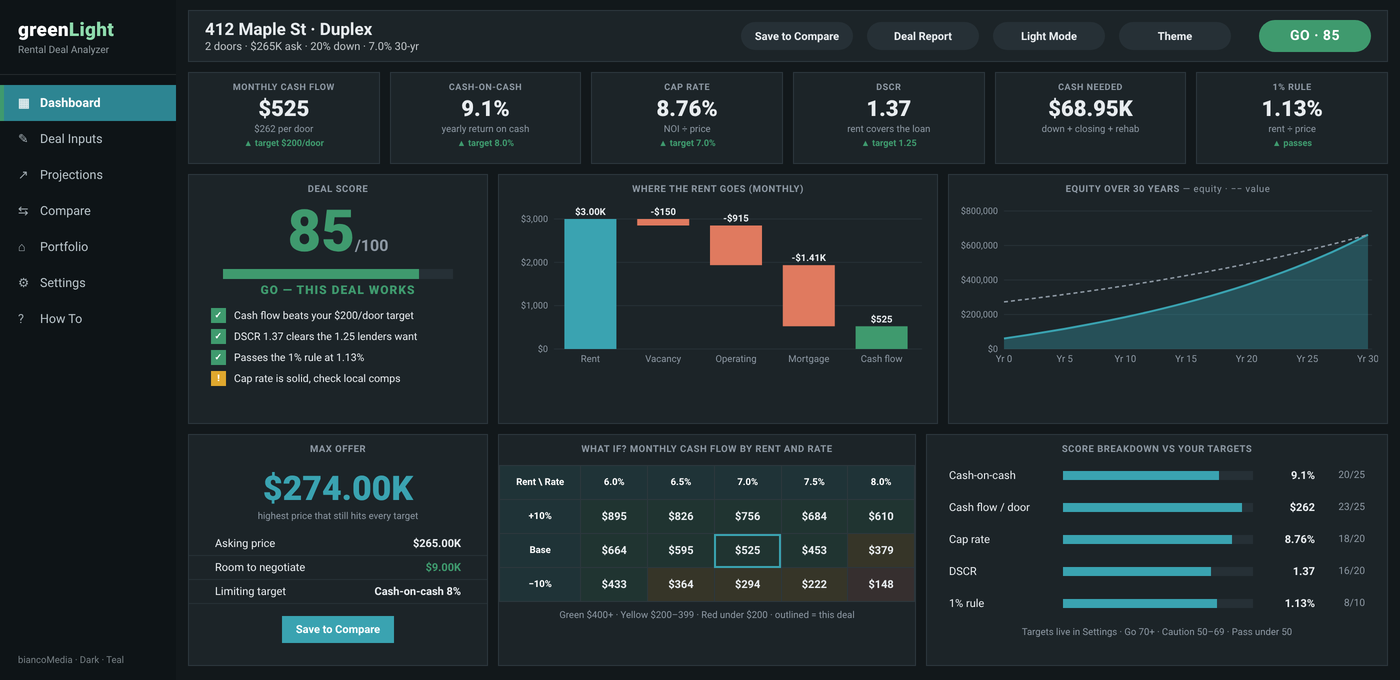Click the 'GO — THIS DEAL WORKS' verdict
This screenshot has width=1400, height=680.
(x=338, y=290)
